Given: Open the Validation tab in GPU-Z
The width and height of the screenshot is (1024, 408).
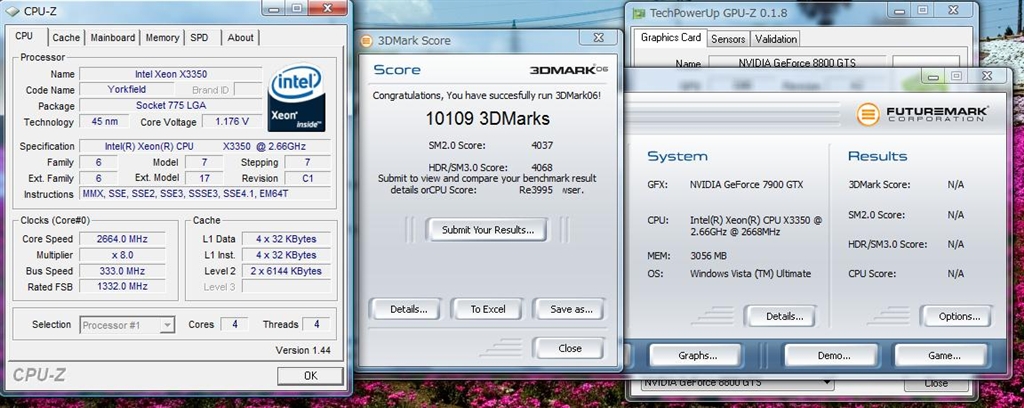Looking at the screenshot, I should pyautogui.click(x=776, y=40).
